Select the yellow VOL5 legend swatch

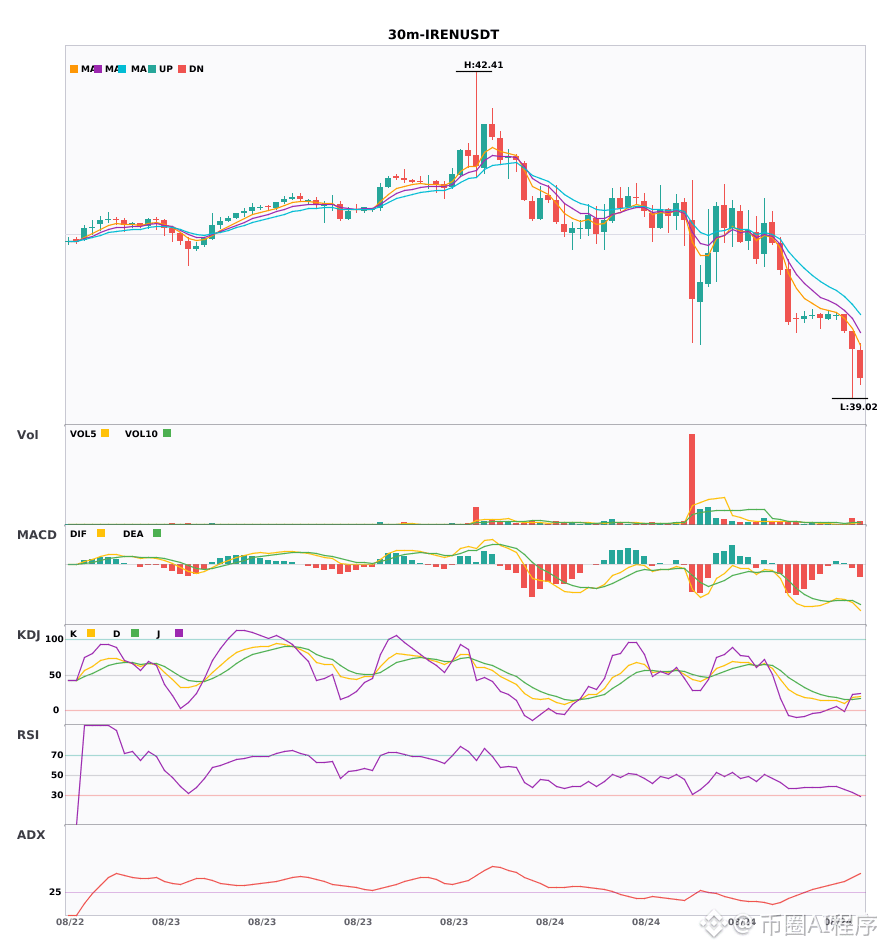pos(105,433)
